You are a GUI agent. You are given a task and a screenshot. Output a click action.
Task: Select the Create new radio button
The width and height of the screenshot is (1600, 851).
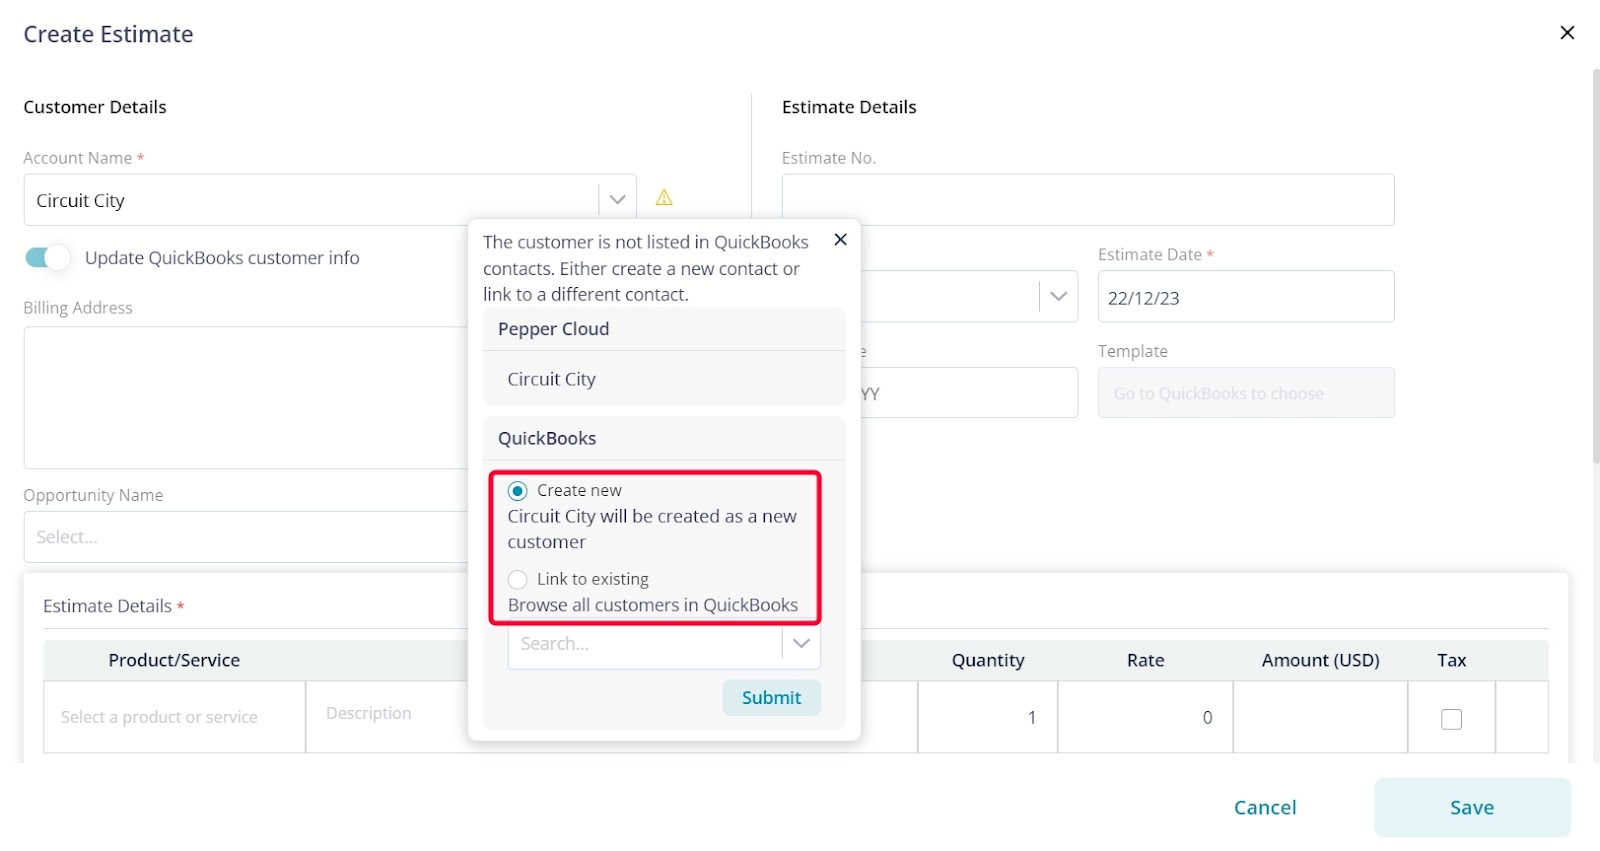click(x=518, y=491)
